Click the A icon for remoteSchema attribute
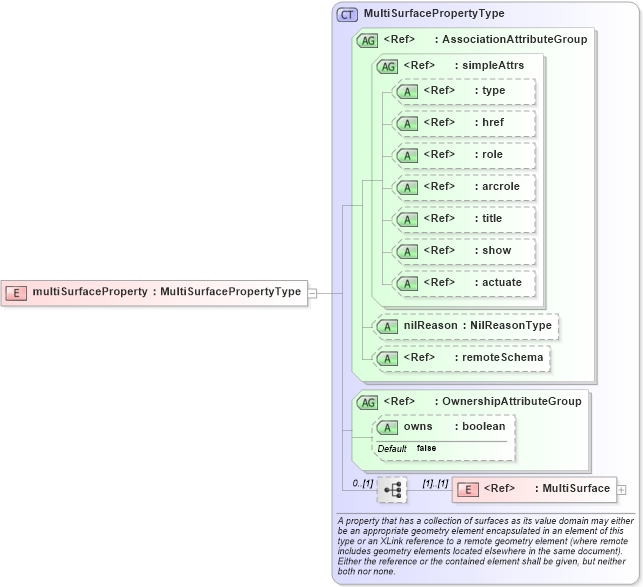 [x=387, y=359]
